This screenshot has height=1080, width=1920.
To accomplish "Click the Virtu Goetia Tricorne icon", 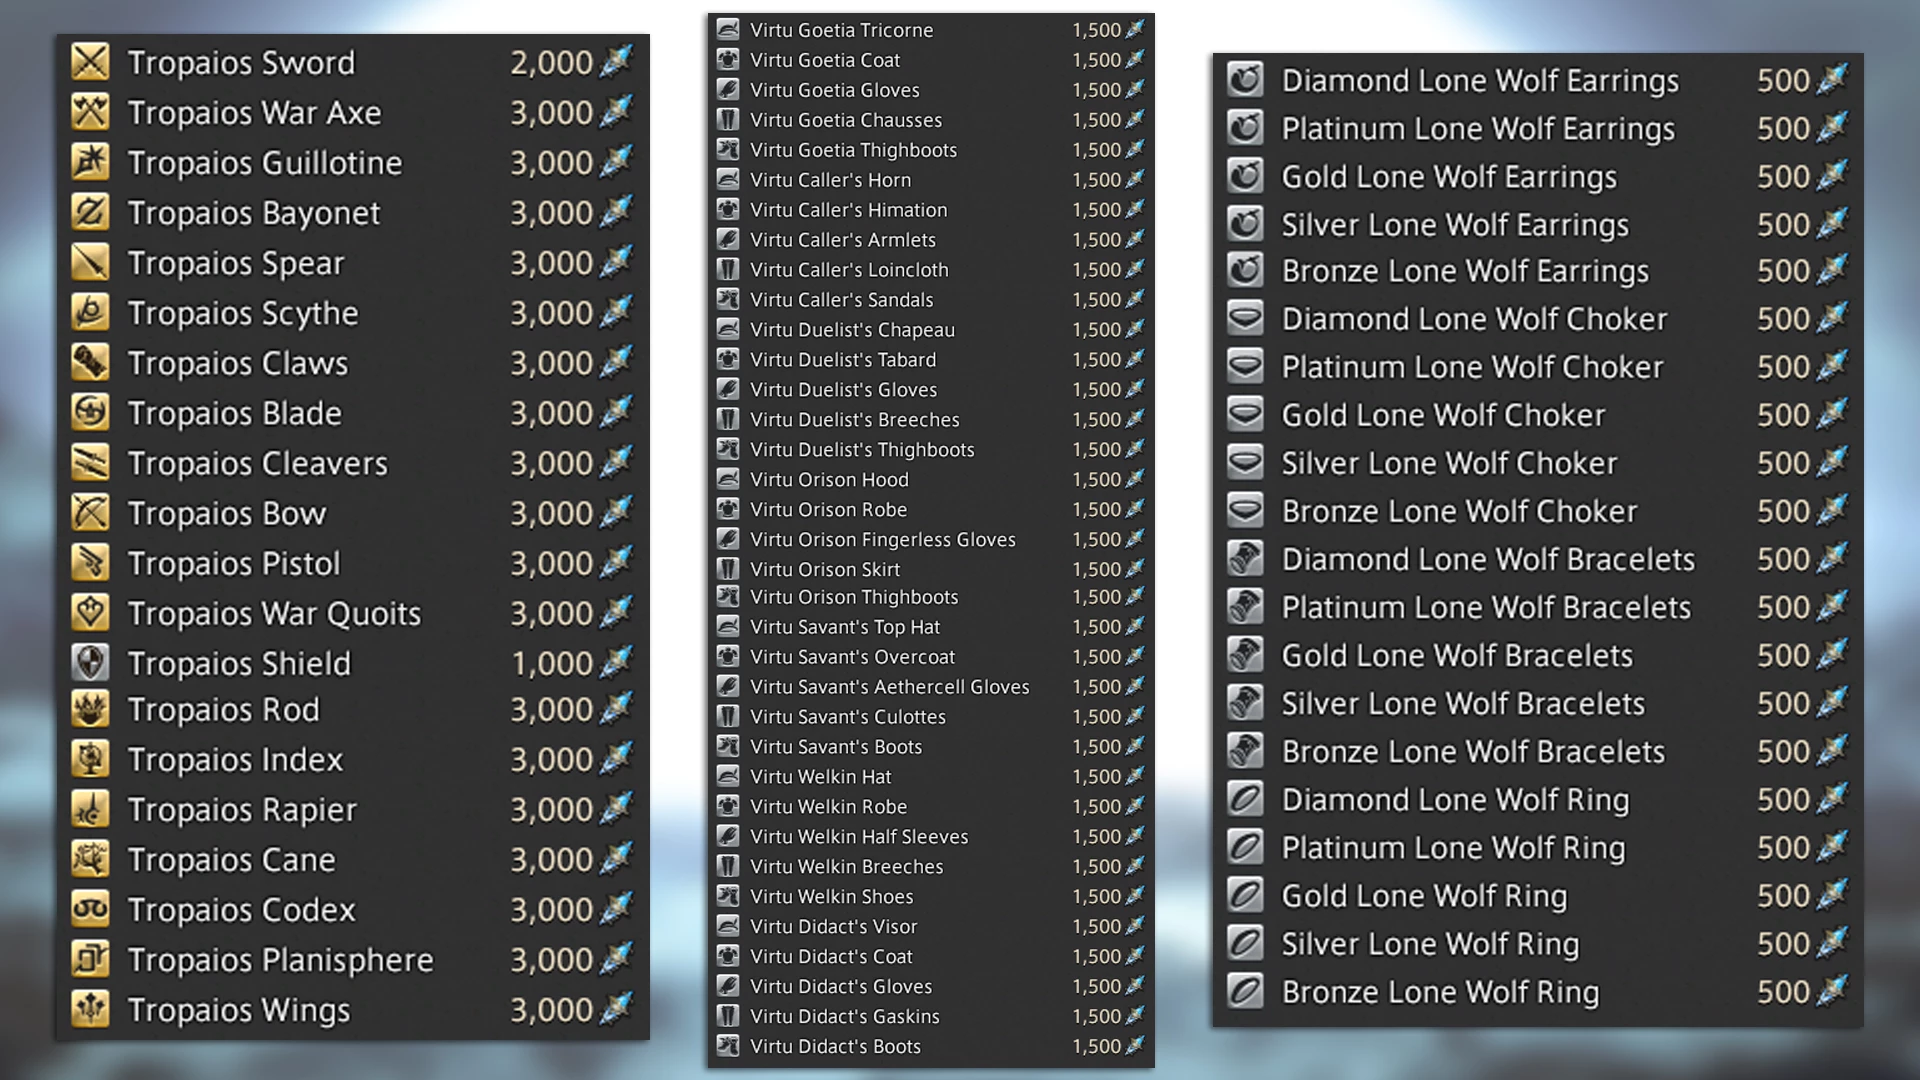I will [x=728, y=30].
